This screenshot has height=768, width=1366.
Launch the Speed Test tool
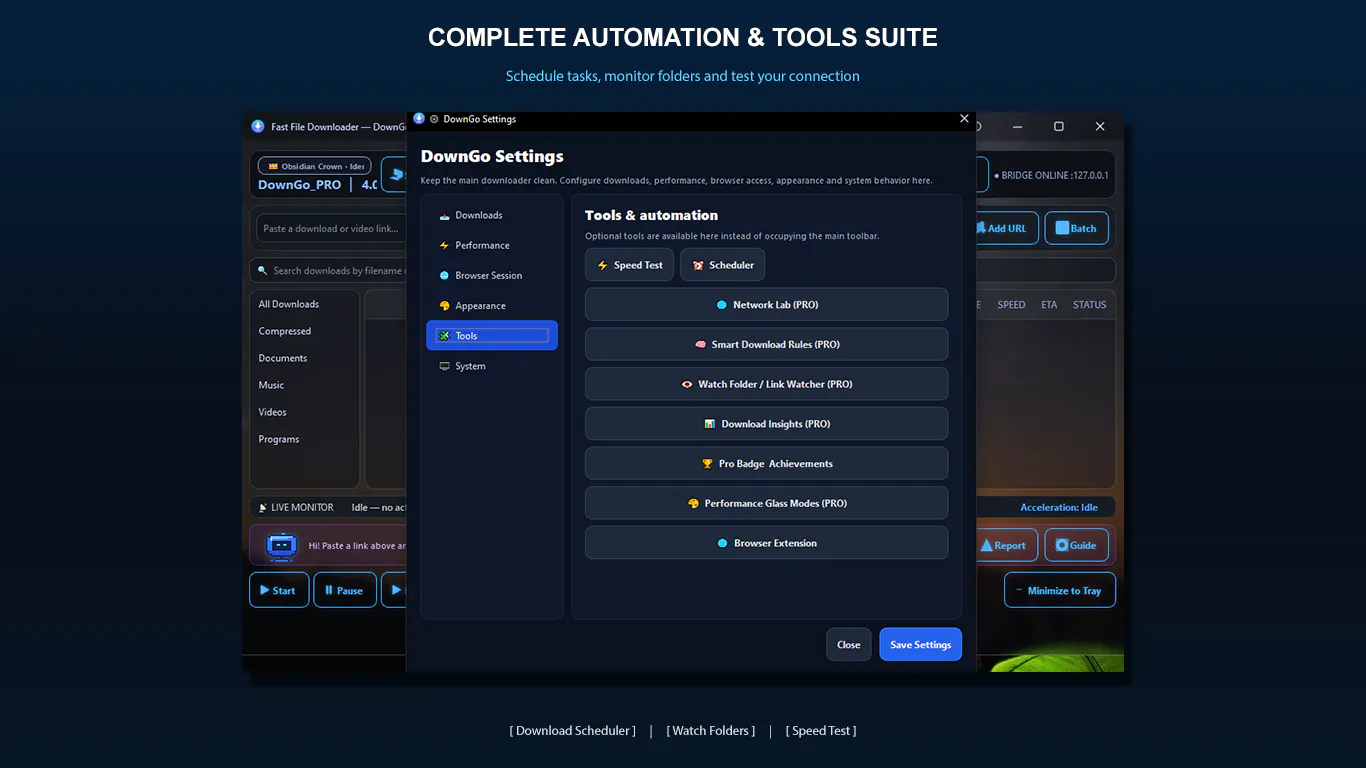[x=629, y=265]
